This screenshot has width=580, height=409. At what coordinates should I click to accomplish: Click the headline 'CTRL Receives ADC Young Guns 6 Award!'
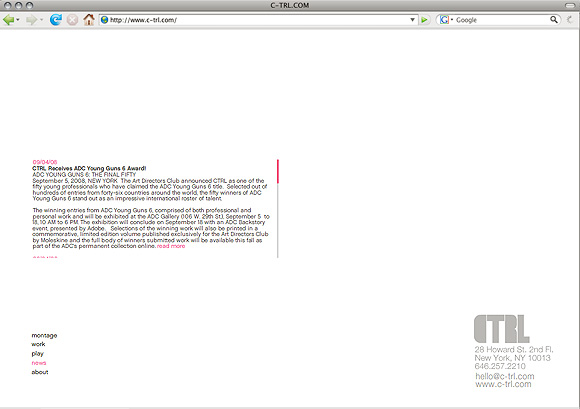89,168
